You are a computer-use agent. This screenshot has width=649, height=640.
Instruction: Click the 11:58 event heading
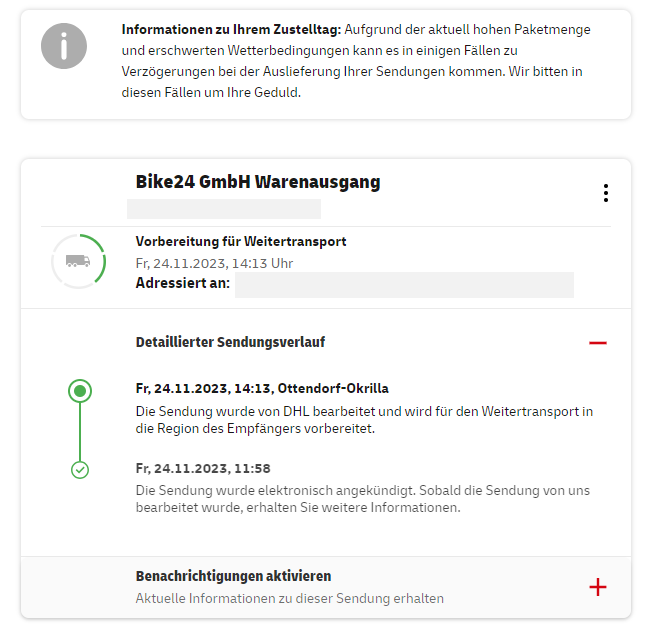tap(203, 468)
